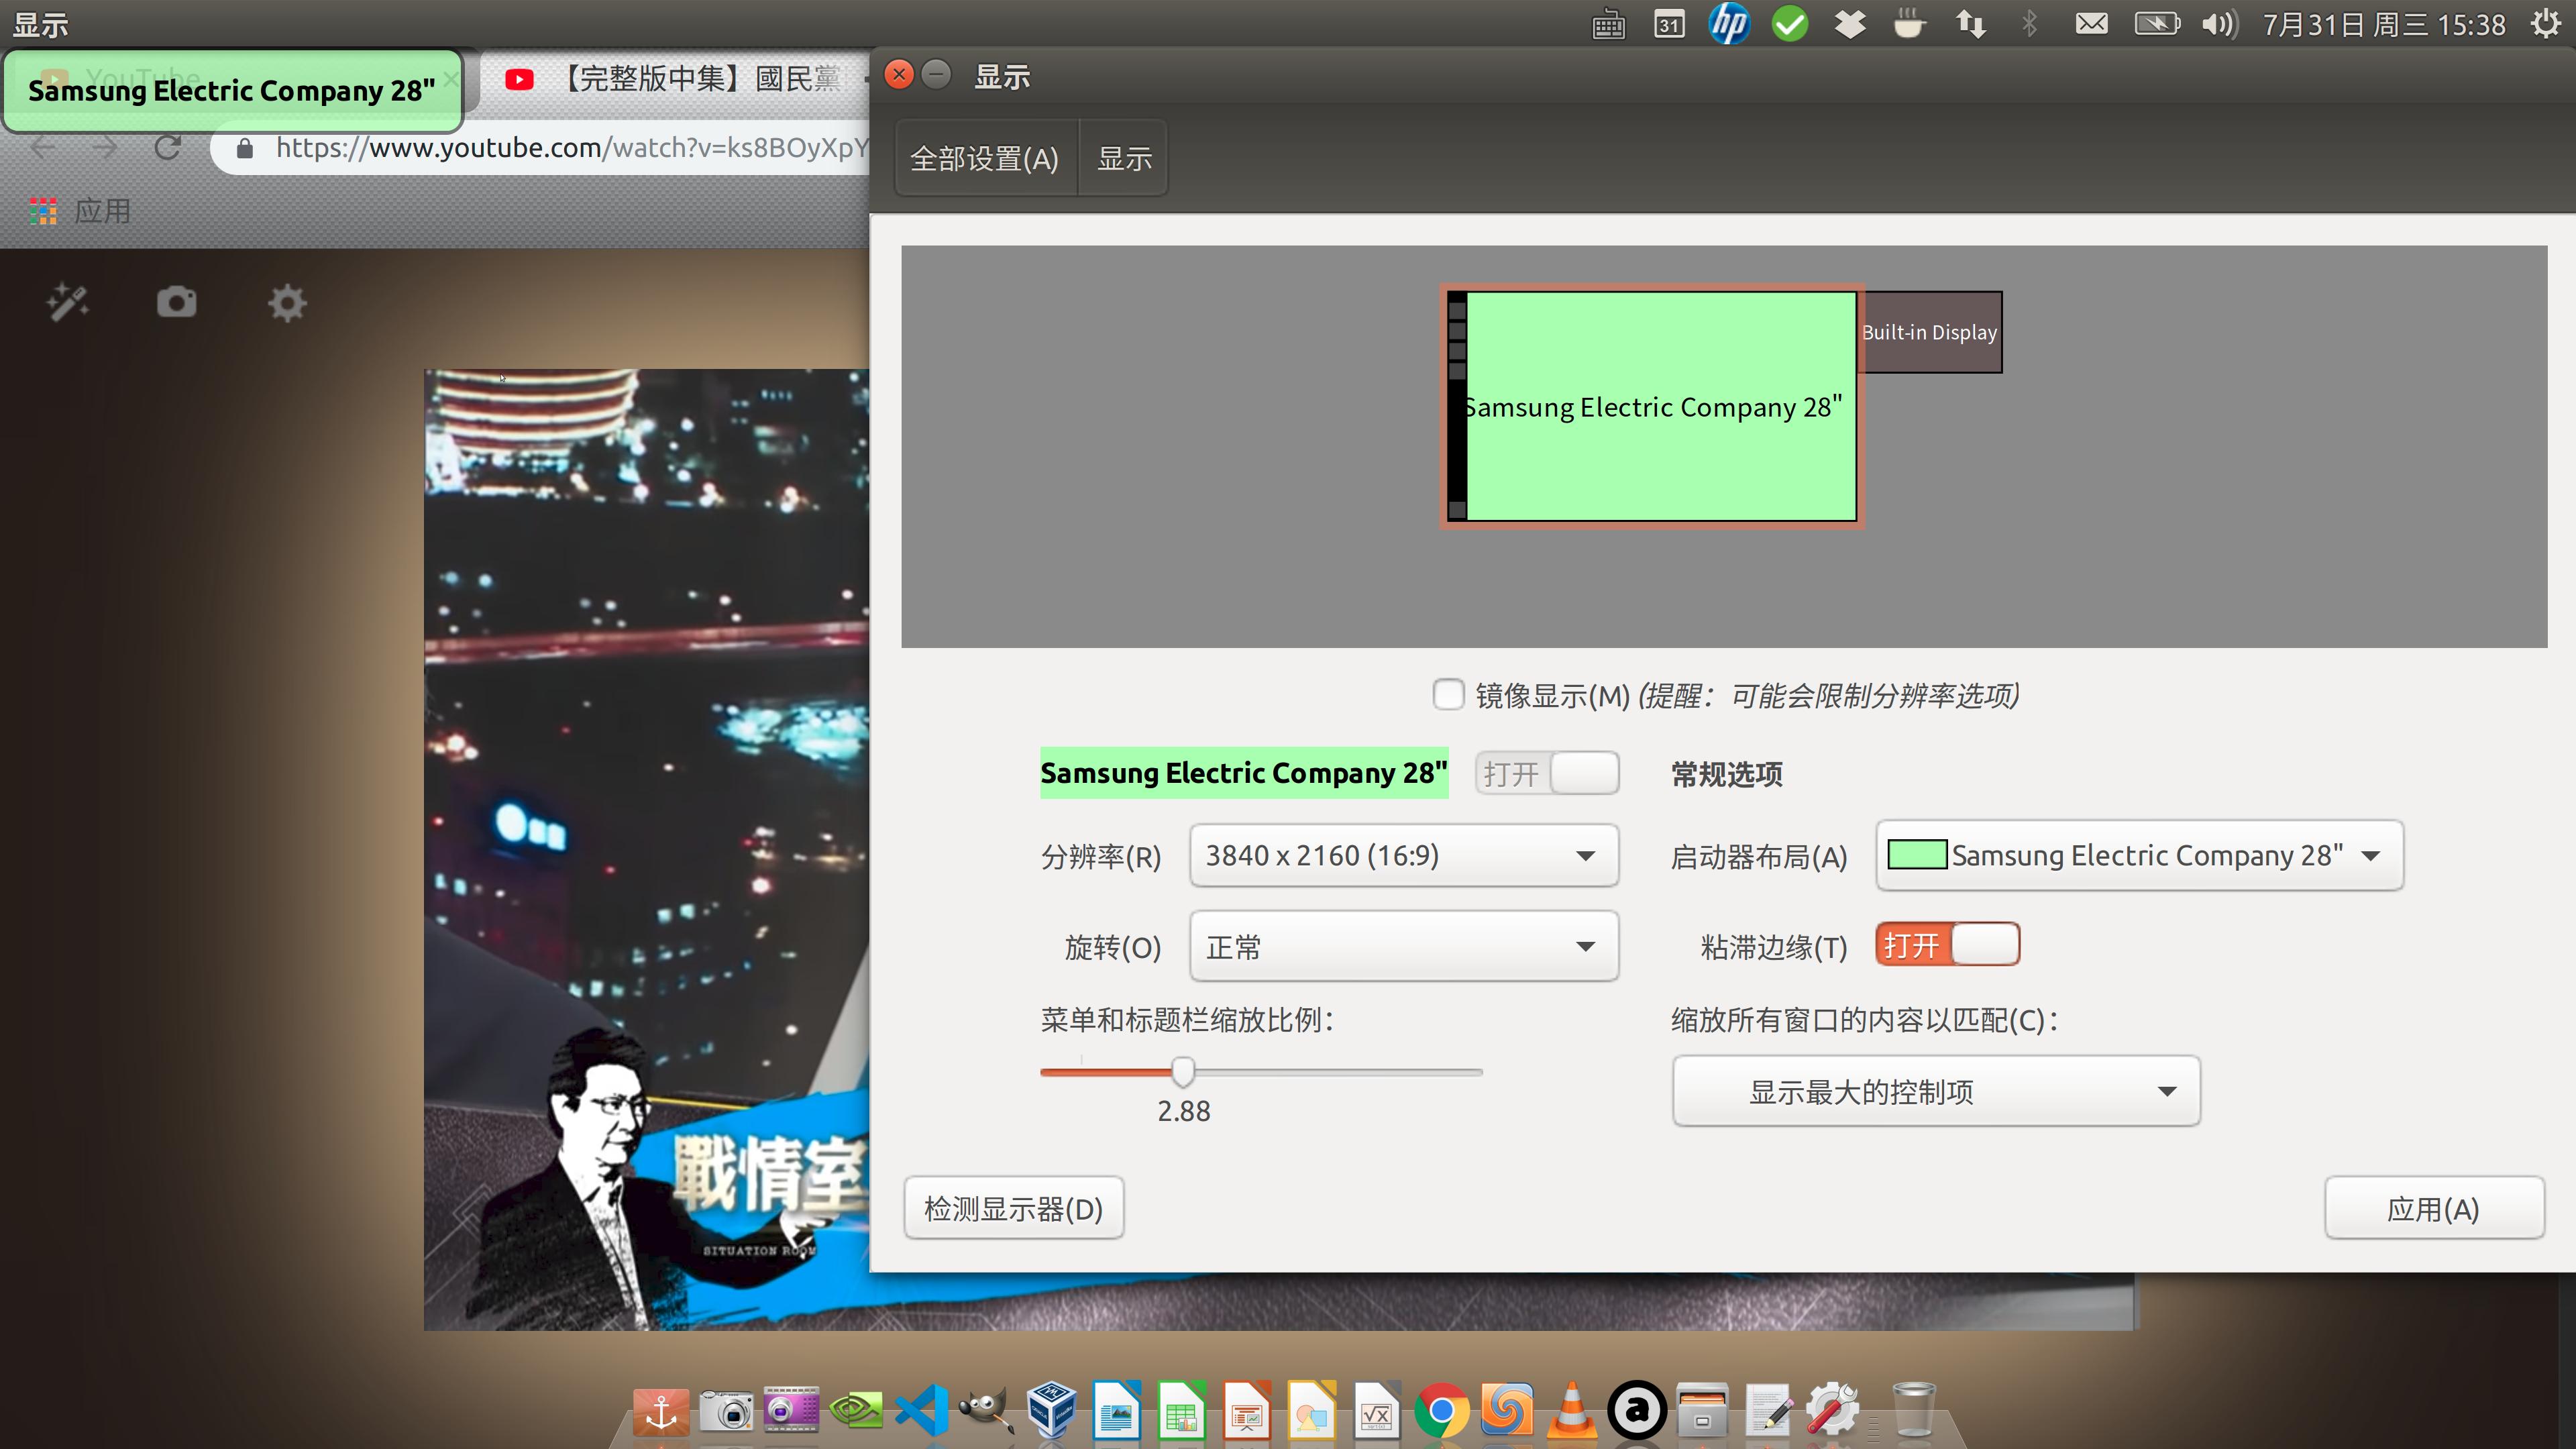This screenshot has height=1449, width=2576.
Task: Launch GIMP from the dock
Action: pyautogui.click(x=987, y=1411)
